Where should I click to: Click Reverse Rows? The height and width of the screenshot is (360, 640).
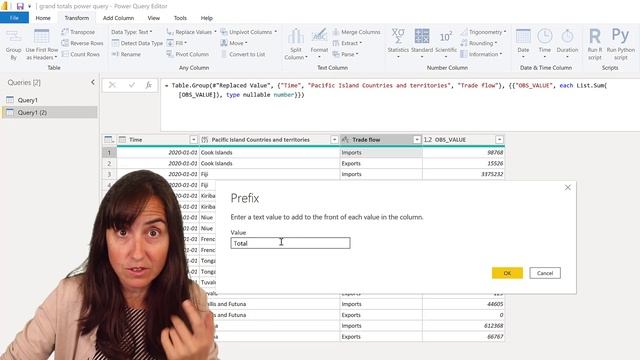(82, 43)
